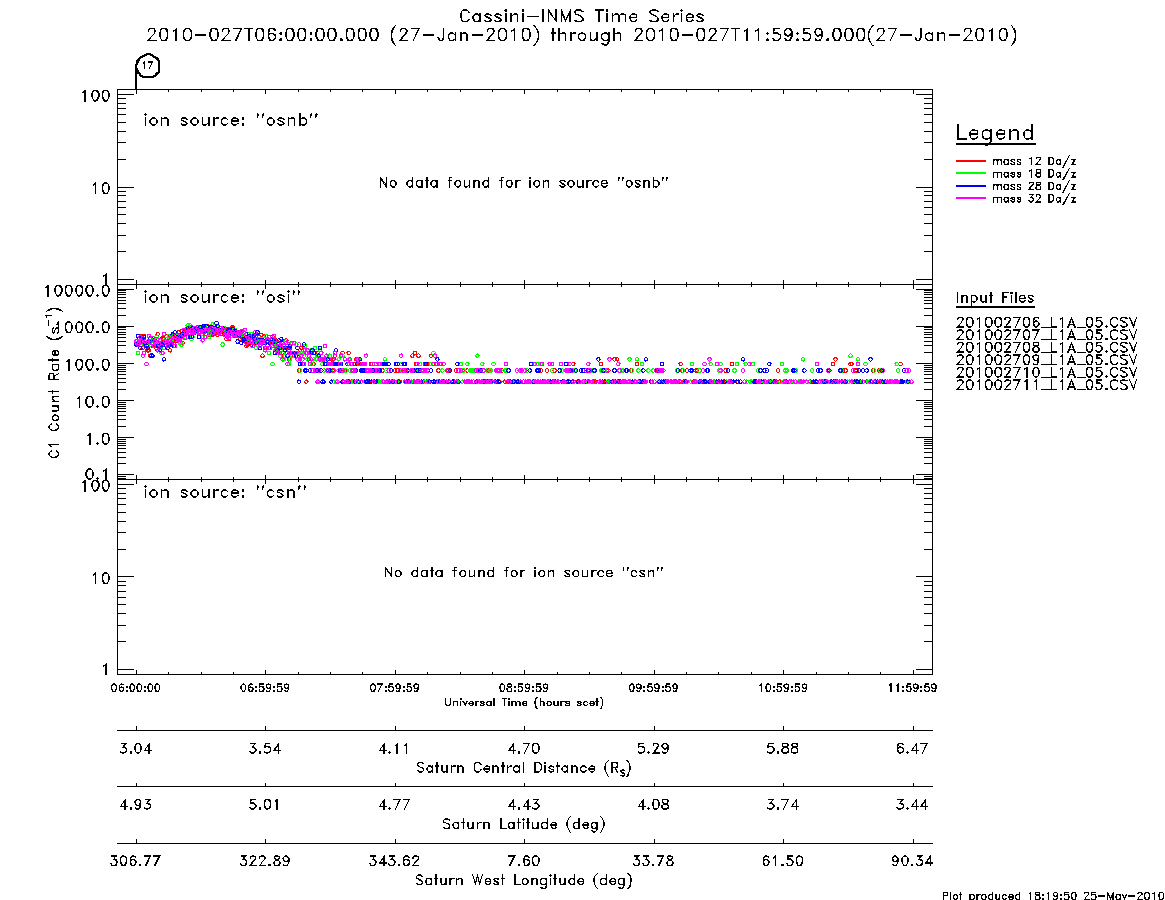Image resolution: width=1165 pixels, height=900 pixels.
Task: Click the 06:00:00 time tick label
Action: click(x=135, y=688)
